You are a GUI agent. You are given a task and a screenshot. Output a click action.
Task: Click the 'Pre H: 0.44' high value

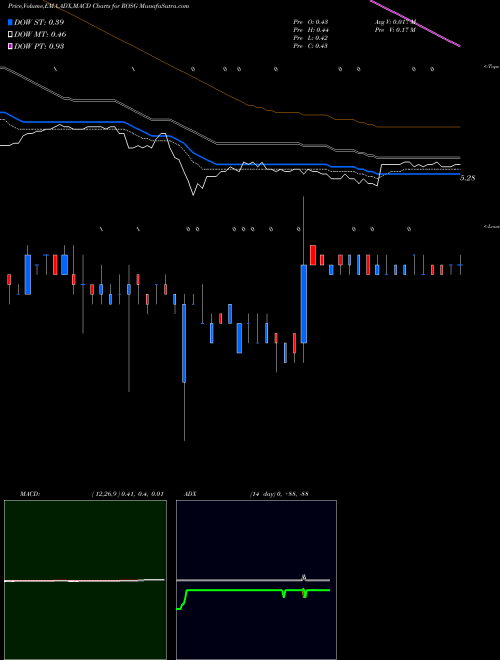coord(311,30)
